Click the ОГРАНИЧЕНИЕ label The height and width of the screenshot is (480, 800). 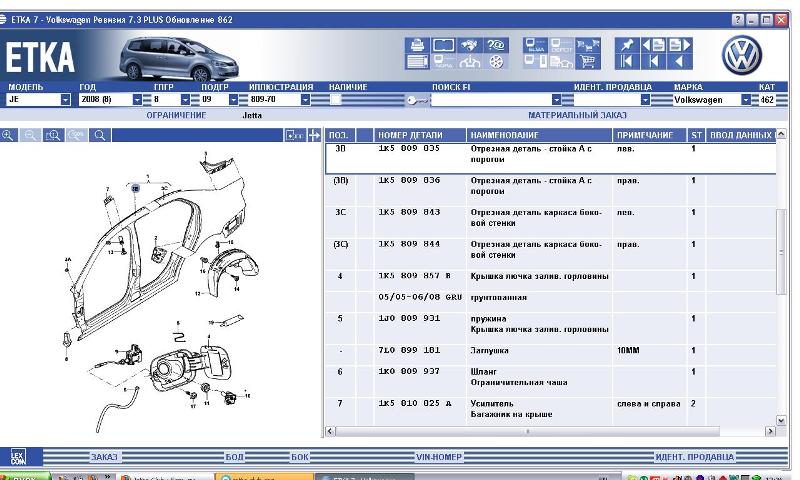177,115
